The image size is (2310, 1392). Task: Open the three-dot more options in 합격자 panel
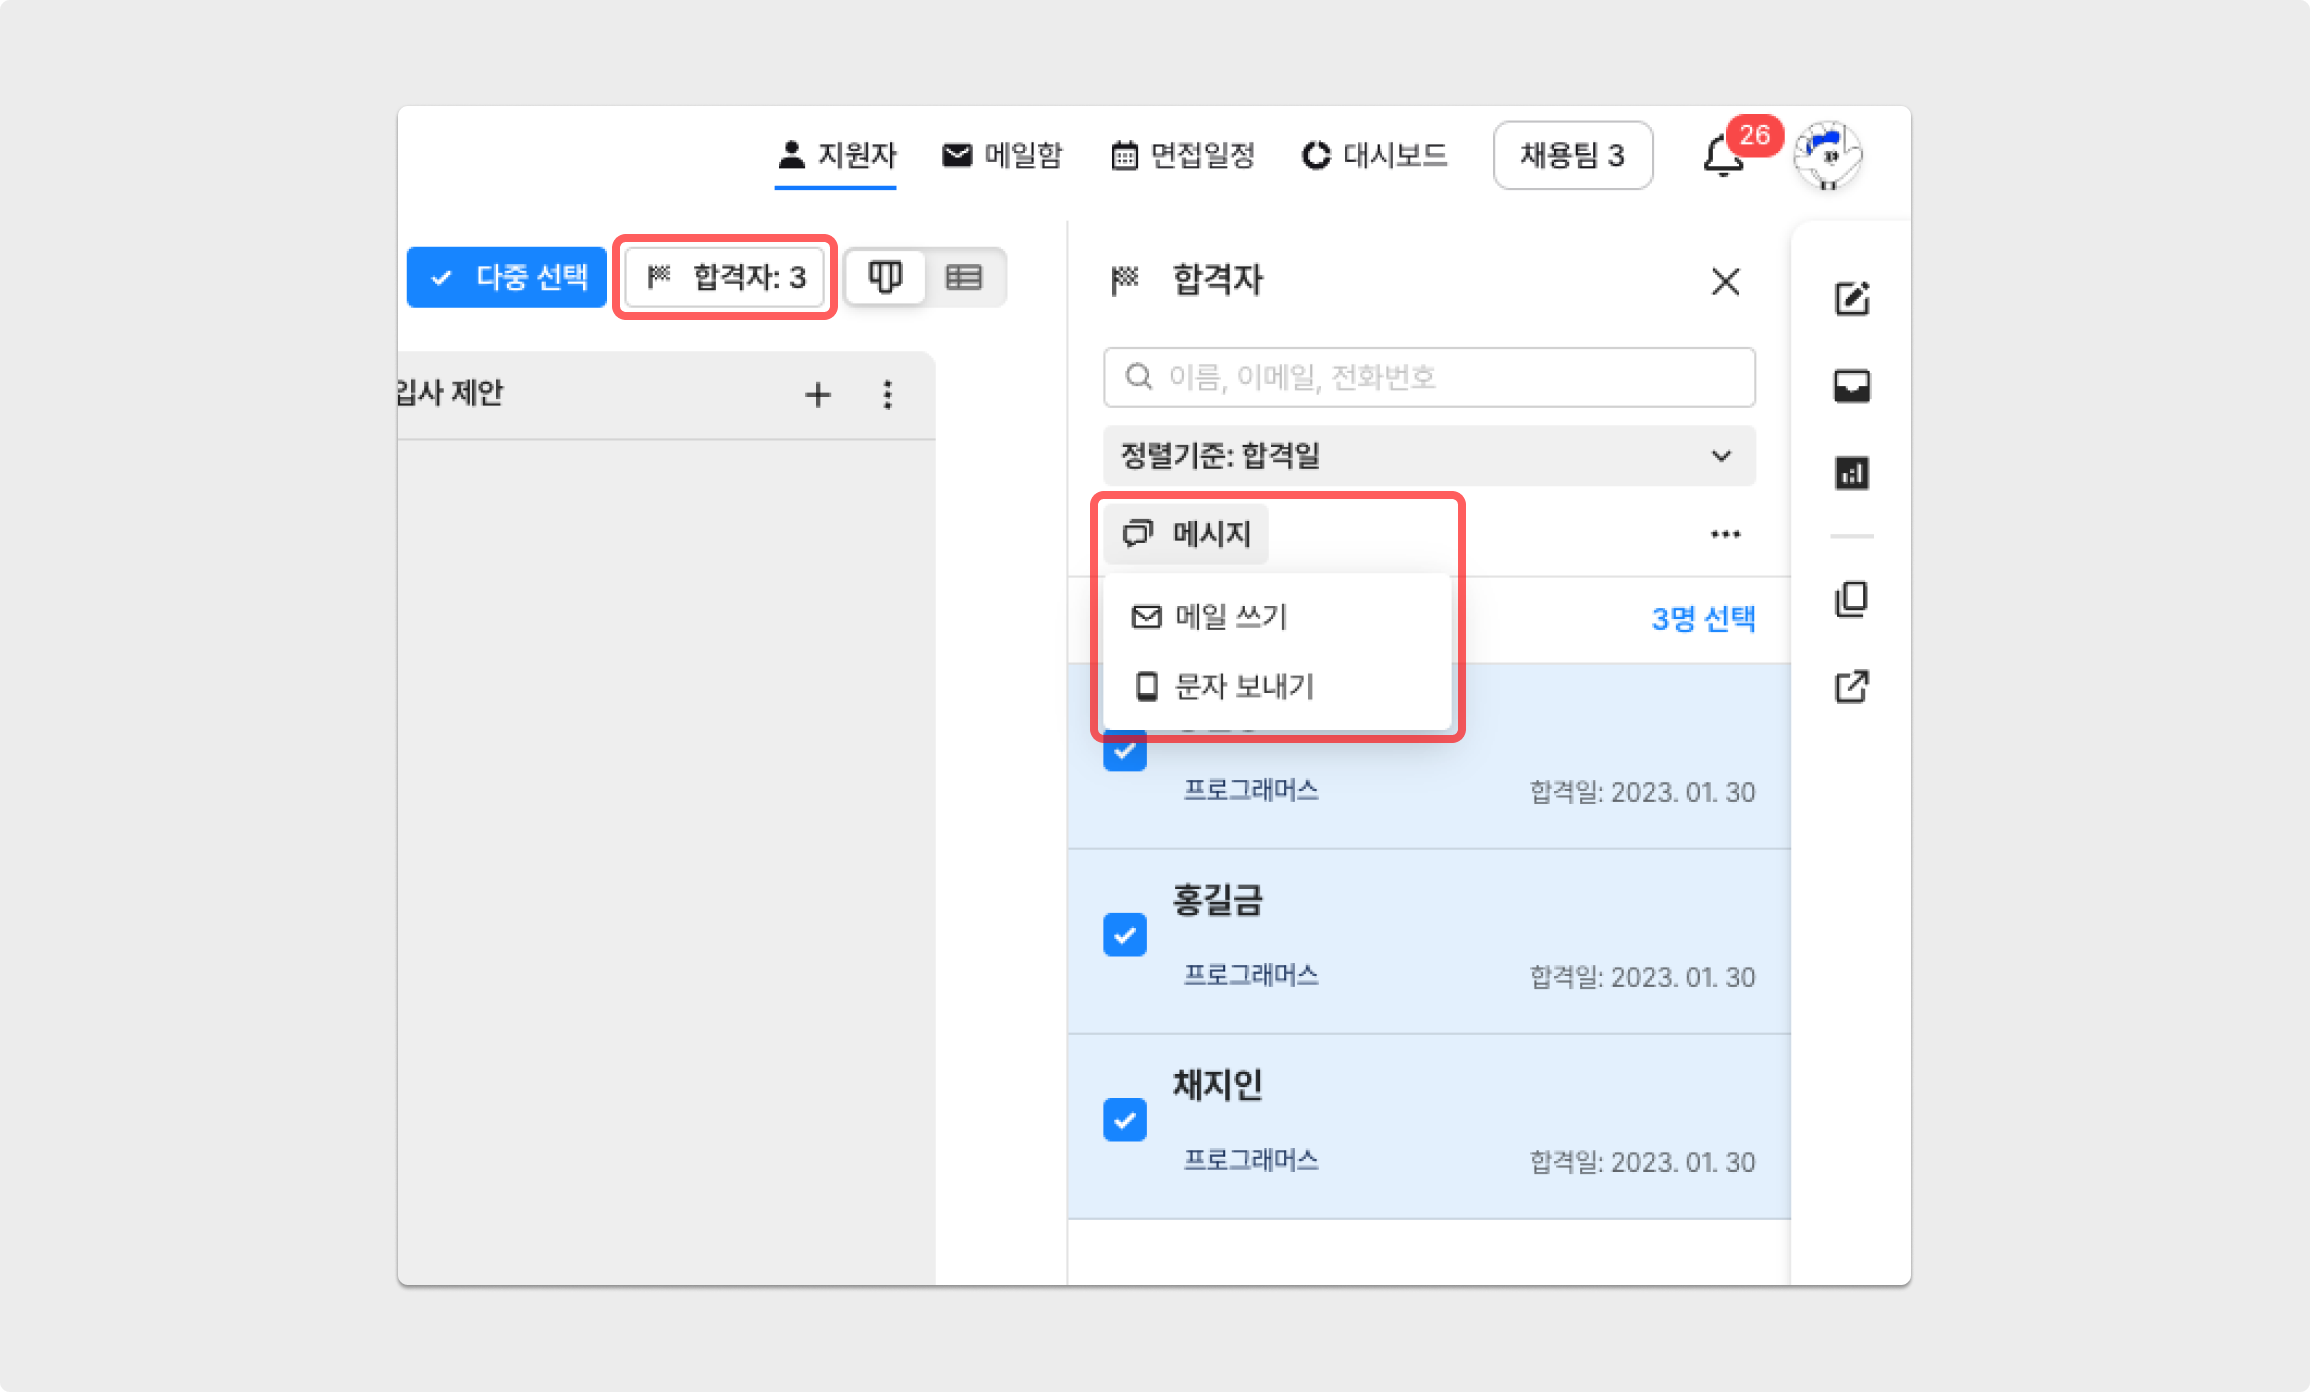coord(1725,534)
